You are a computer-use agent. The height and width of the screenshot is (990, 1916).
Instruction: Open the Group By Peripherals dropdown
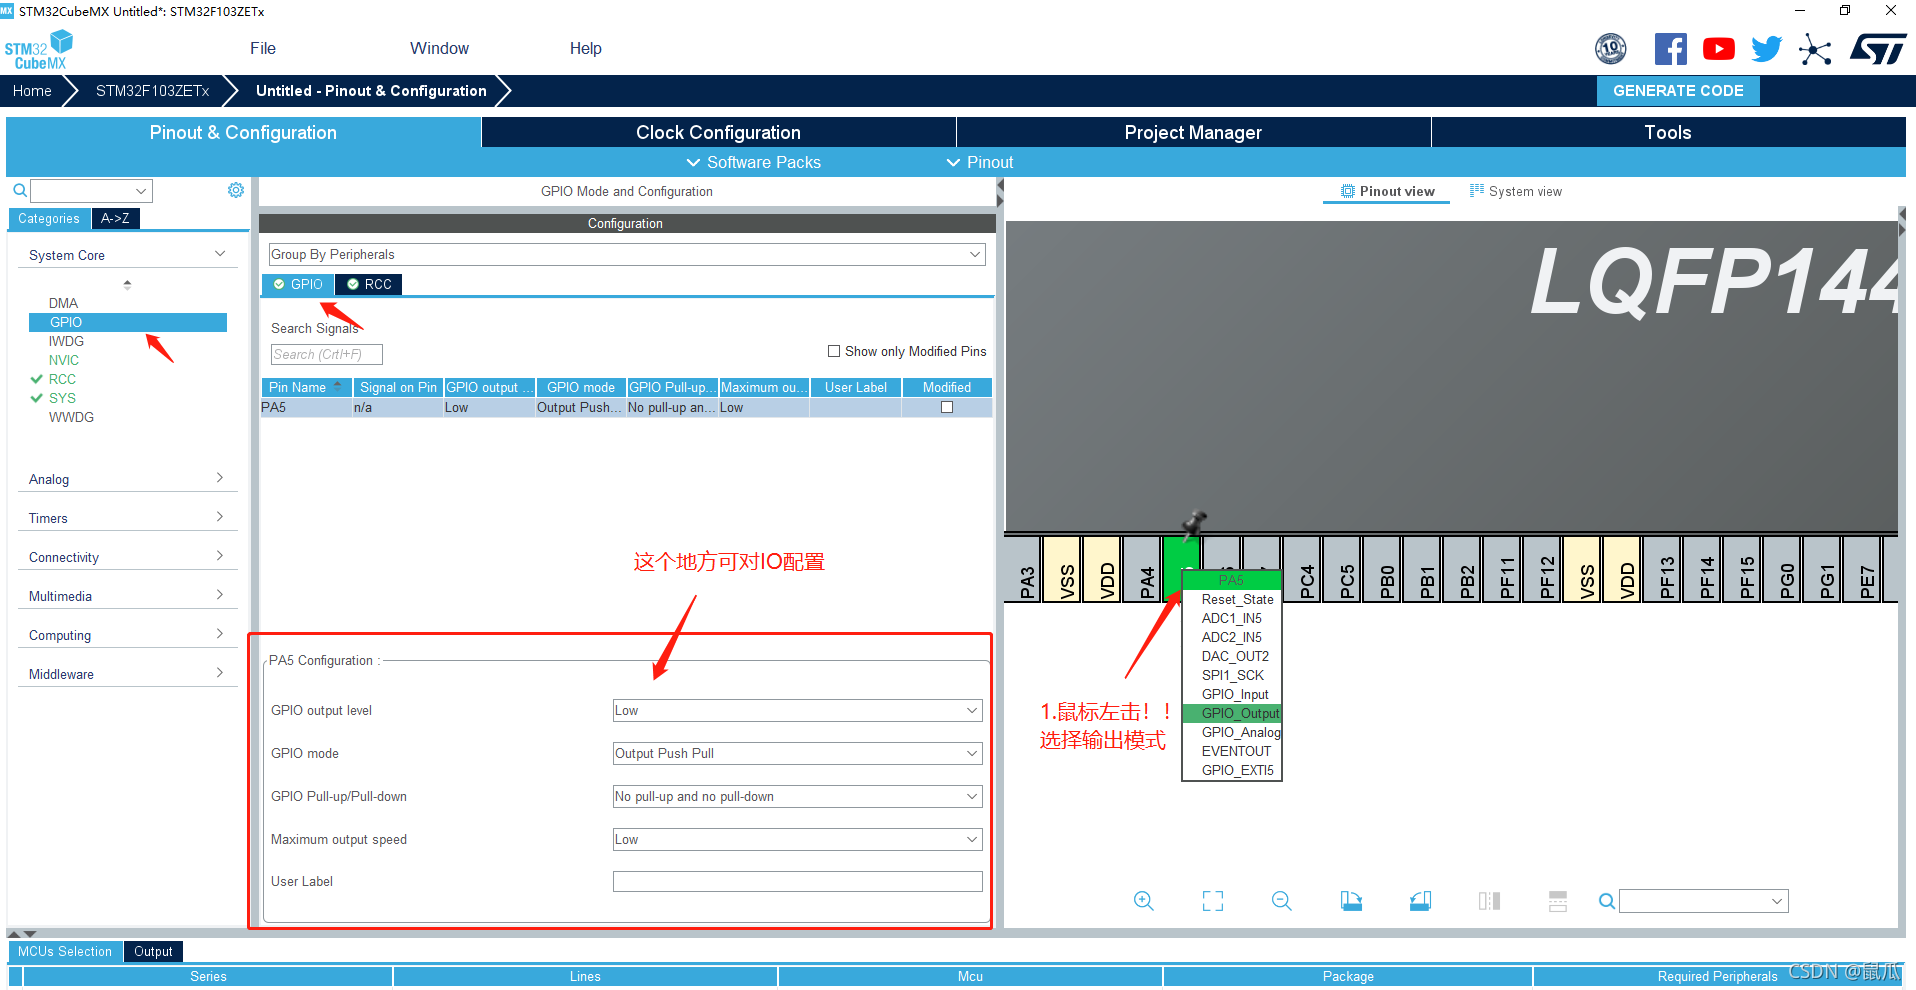pyautogui.click(x=627, y=254)
